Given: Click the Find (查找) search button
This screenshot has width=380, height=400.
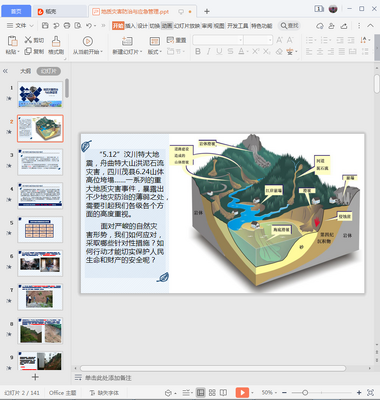Looking at the screenshot, I should (x=289, y=26).
